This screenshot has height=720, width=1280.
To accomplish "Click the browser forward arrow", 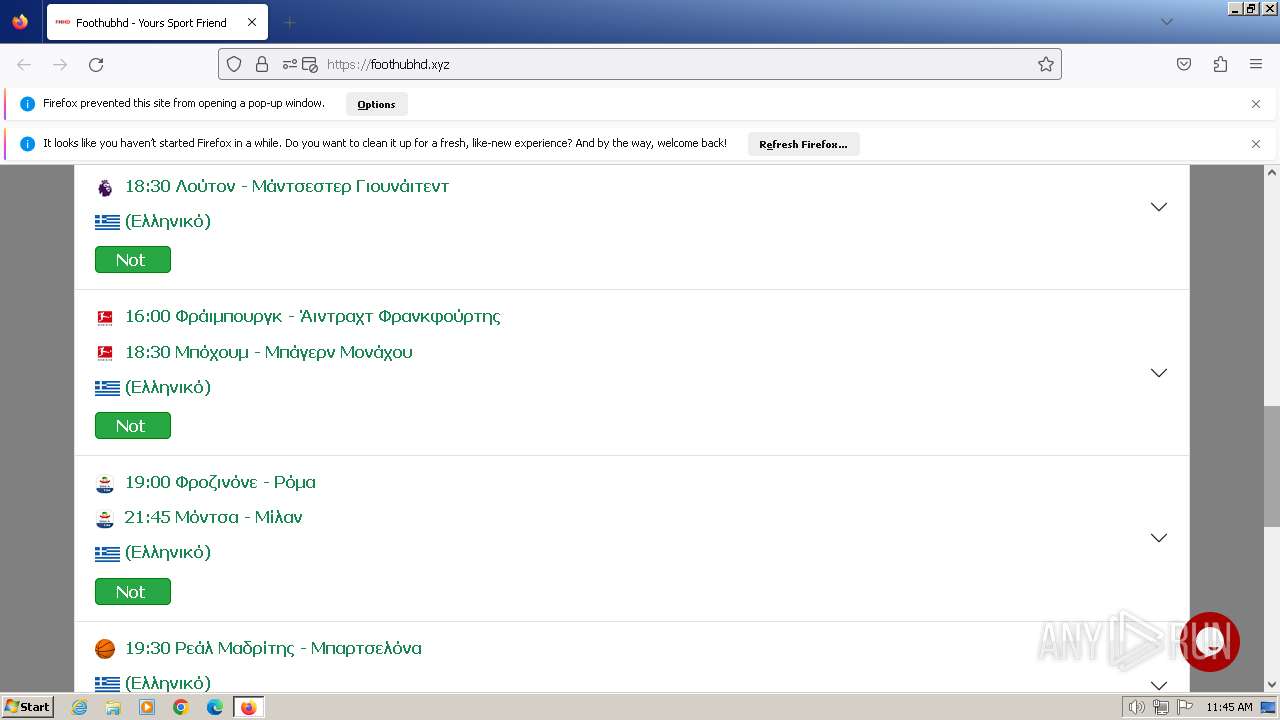I will (60, 64).
